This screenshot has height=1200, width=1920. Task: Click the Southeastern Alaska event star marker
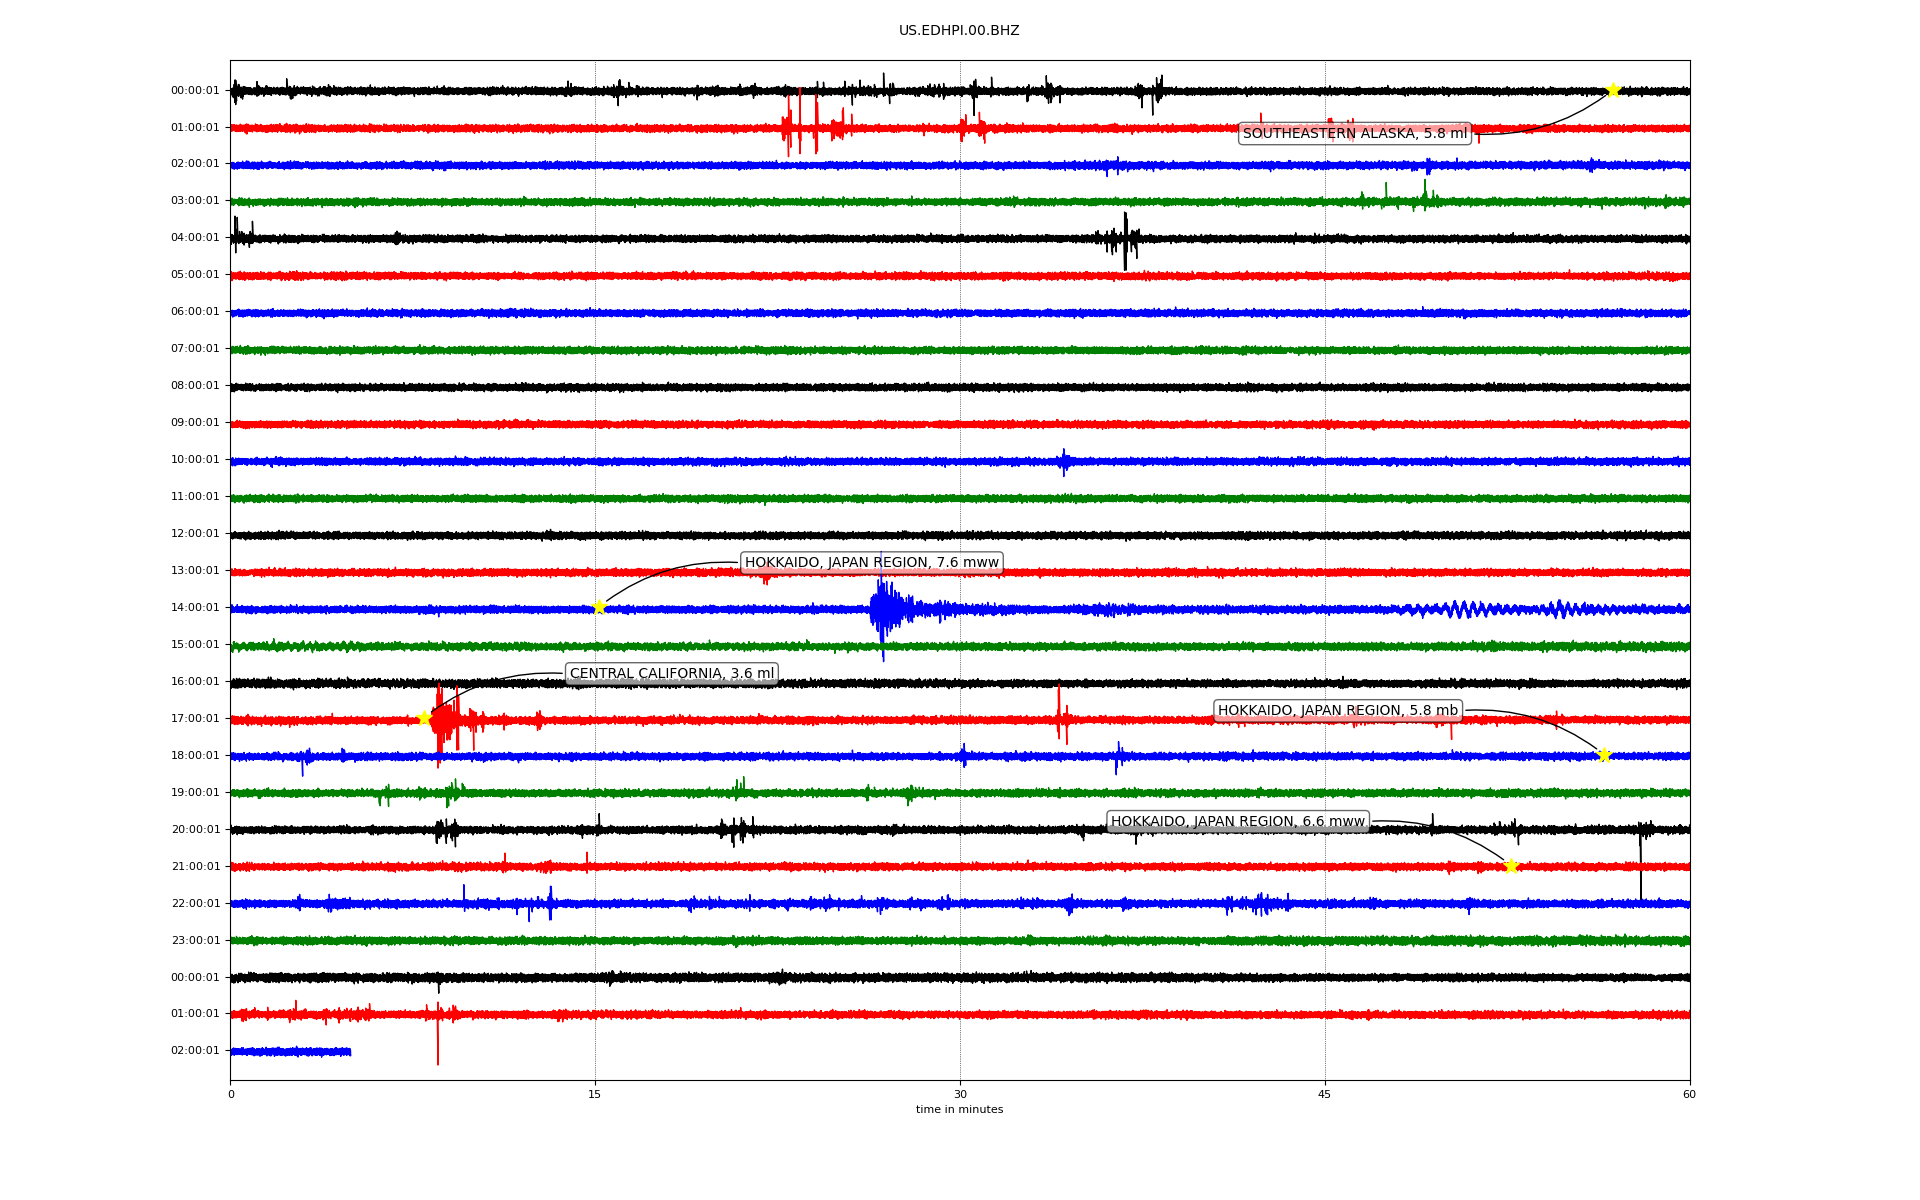click(1613, 90)
